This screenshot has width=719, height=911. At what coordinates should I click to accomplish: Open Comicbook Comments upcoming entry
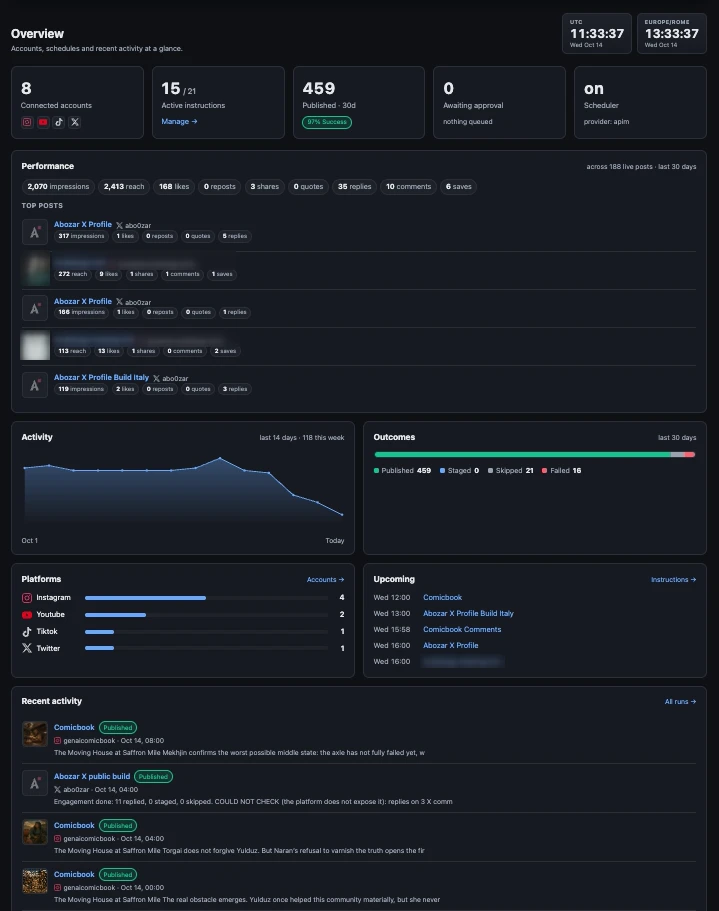coord(462,629)
